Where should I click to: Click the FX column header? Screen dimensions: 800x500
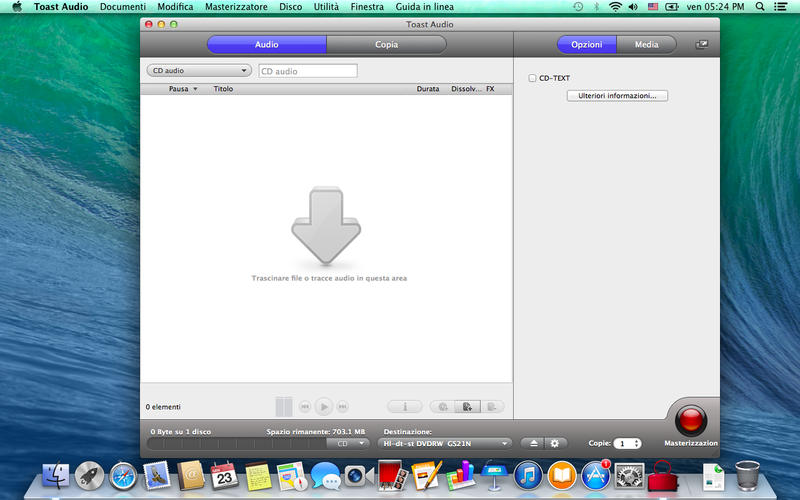coord(490,89)
